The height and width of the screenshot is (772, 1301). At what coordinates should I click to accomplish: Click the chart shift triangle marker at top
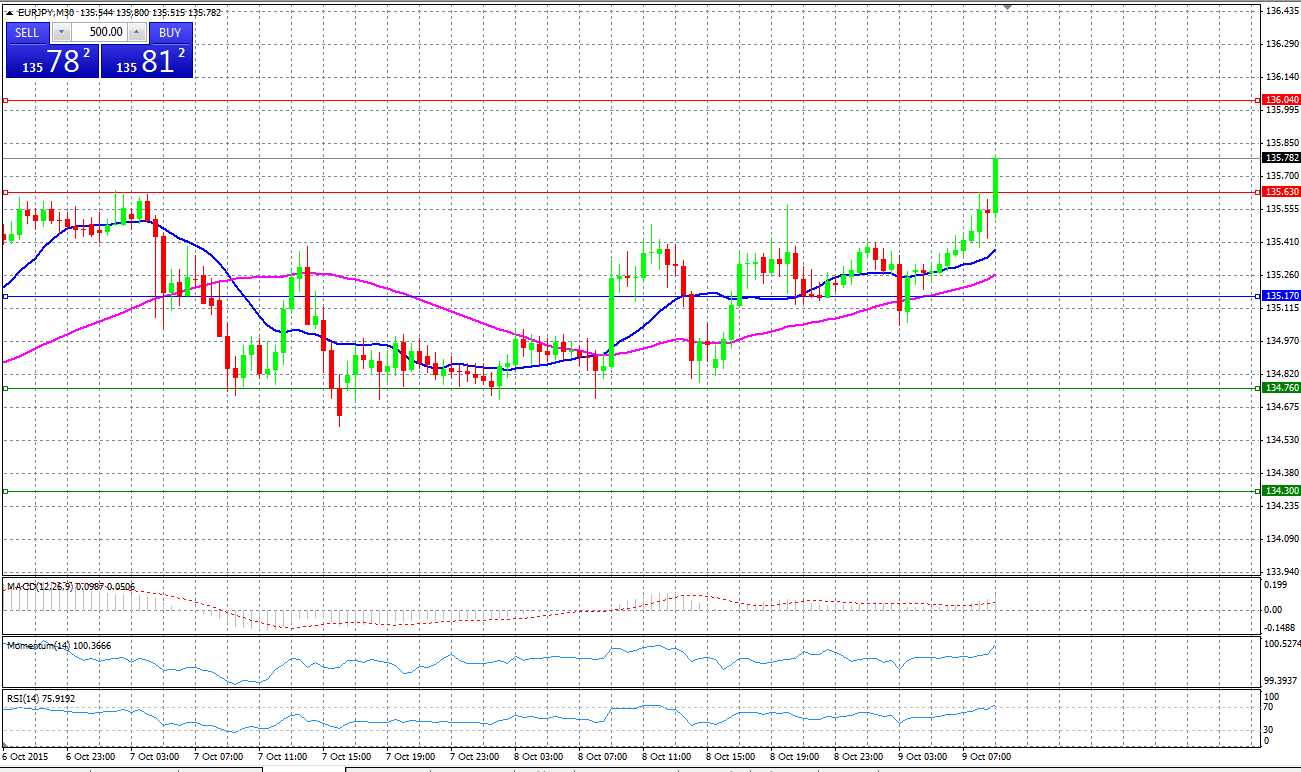coord(1008,7)
